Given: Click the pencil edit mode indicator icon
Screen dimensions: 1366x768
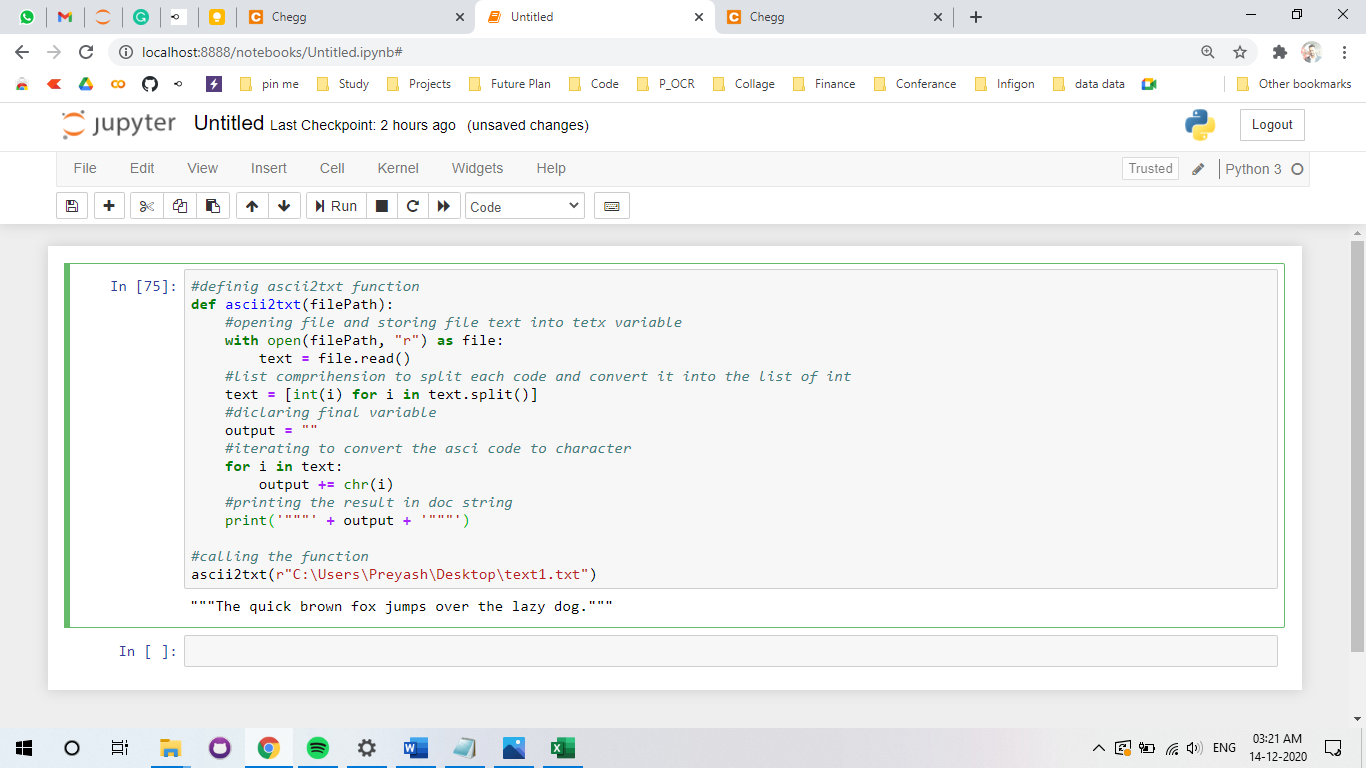Looking at the screenshot, I should pyautogui.click(x=1198, y=169).
